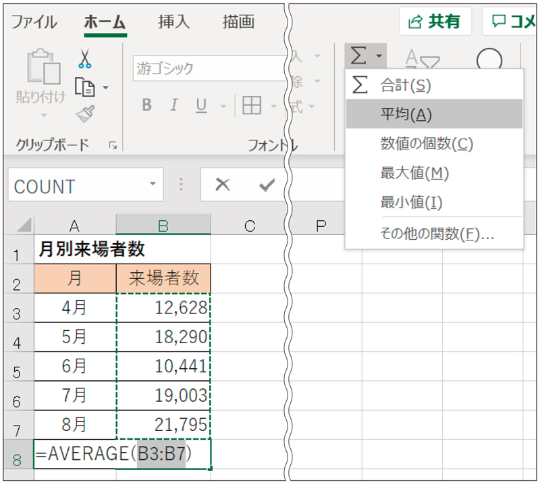Click the Borders grid icon
Screen dimensions: 540x485
pyautogui.click(x=252, y=105)
